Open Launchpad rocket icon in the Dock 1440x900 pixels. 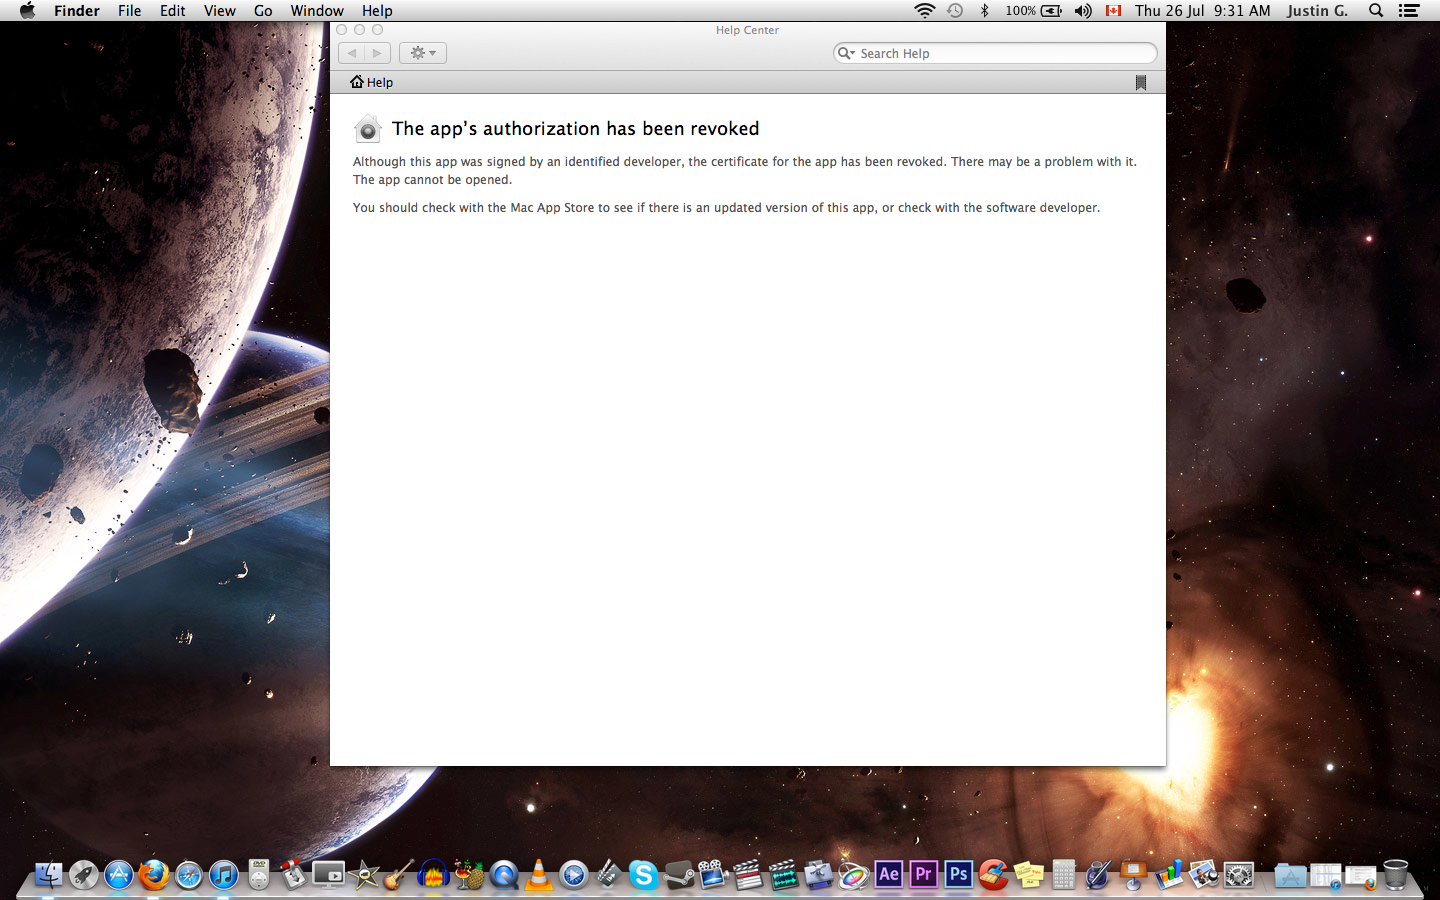coord(83,874)
